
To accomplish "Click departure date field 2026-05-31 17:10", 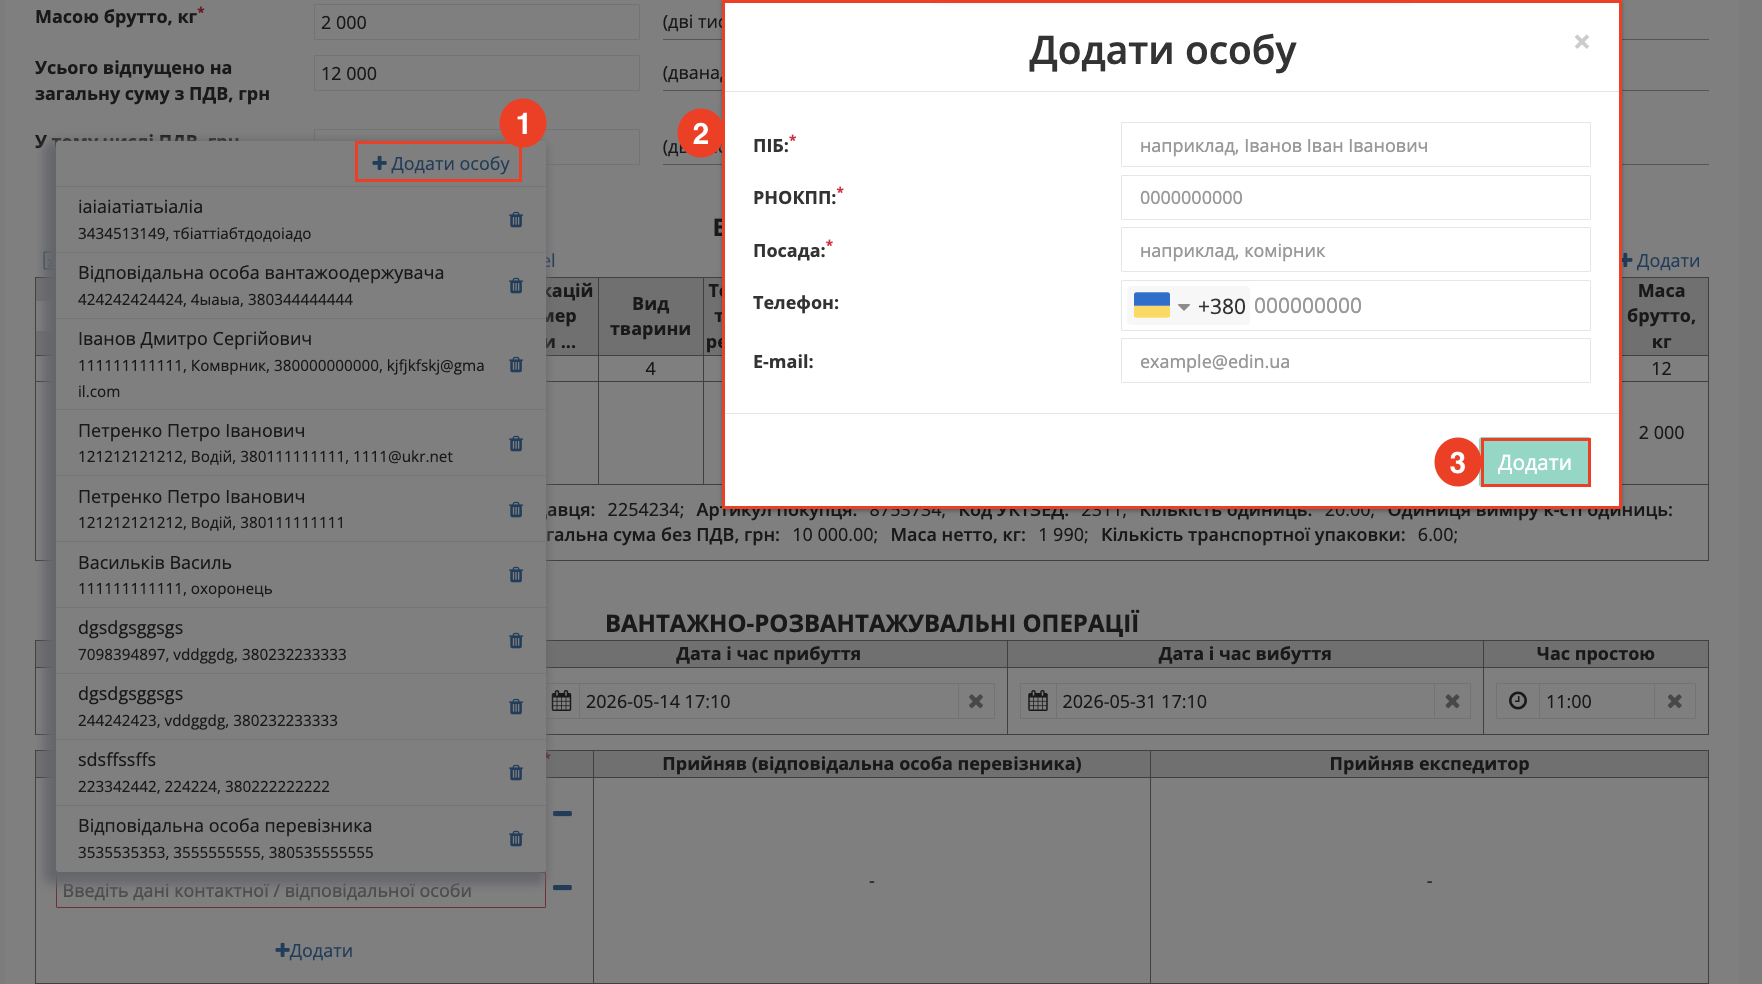I will (x=1245, y=702).
